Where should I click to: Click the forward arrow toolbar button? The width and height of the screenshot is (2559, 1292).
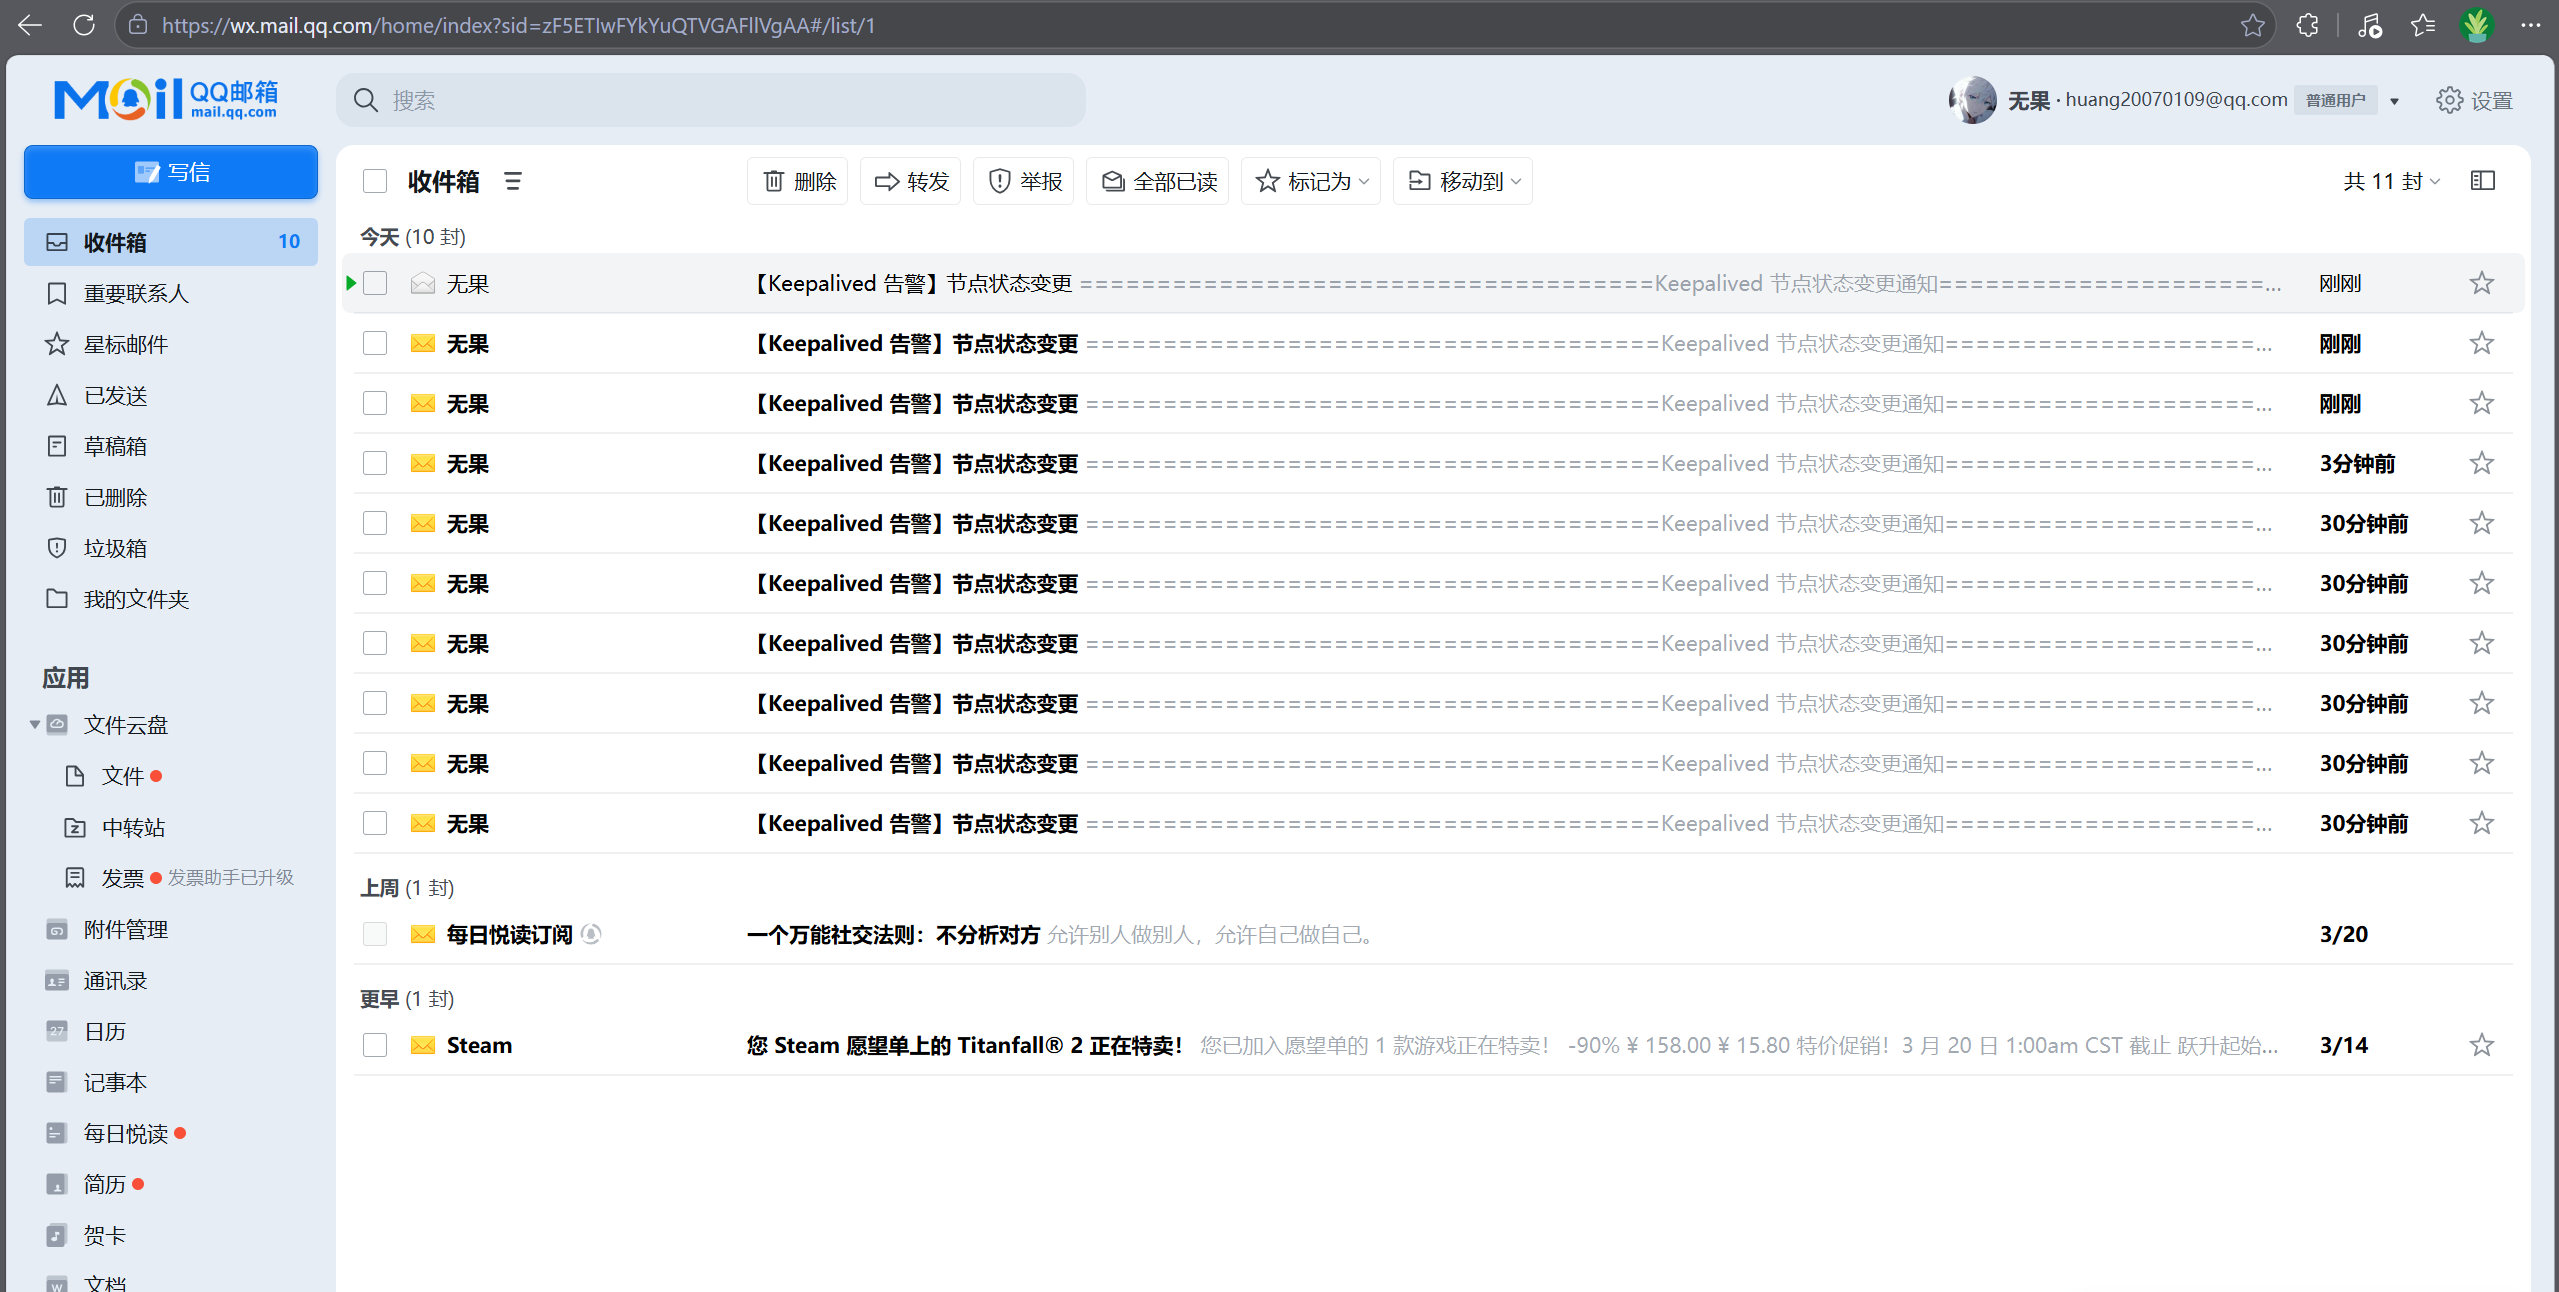pos(910,181)
